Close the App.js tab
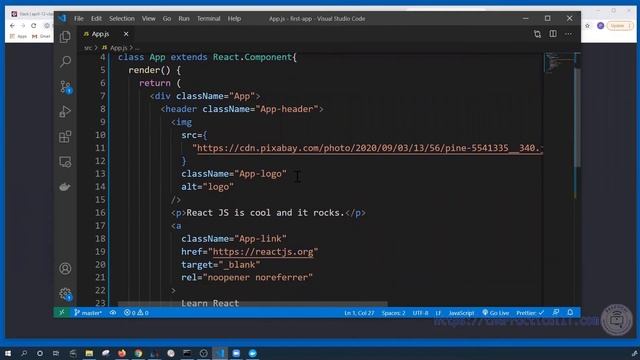This screenshot has width=640, height=360. coord(126,34)
